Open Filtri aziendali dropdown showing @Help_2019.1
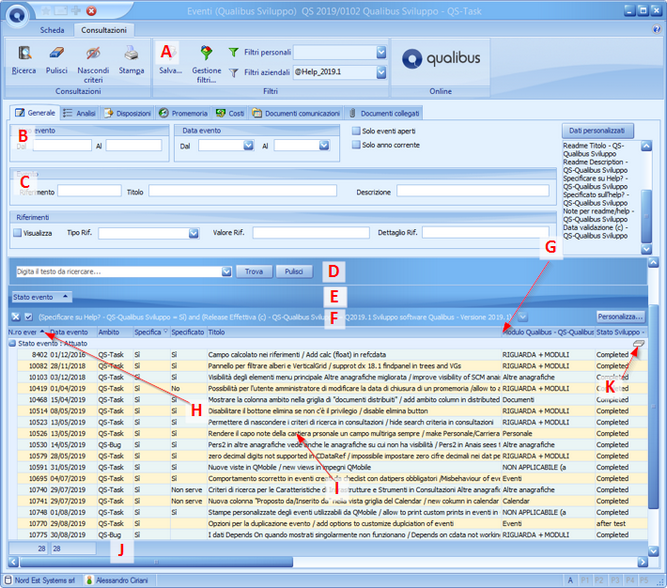667x588 pixels. pos(381,73)
